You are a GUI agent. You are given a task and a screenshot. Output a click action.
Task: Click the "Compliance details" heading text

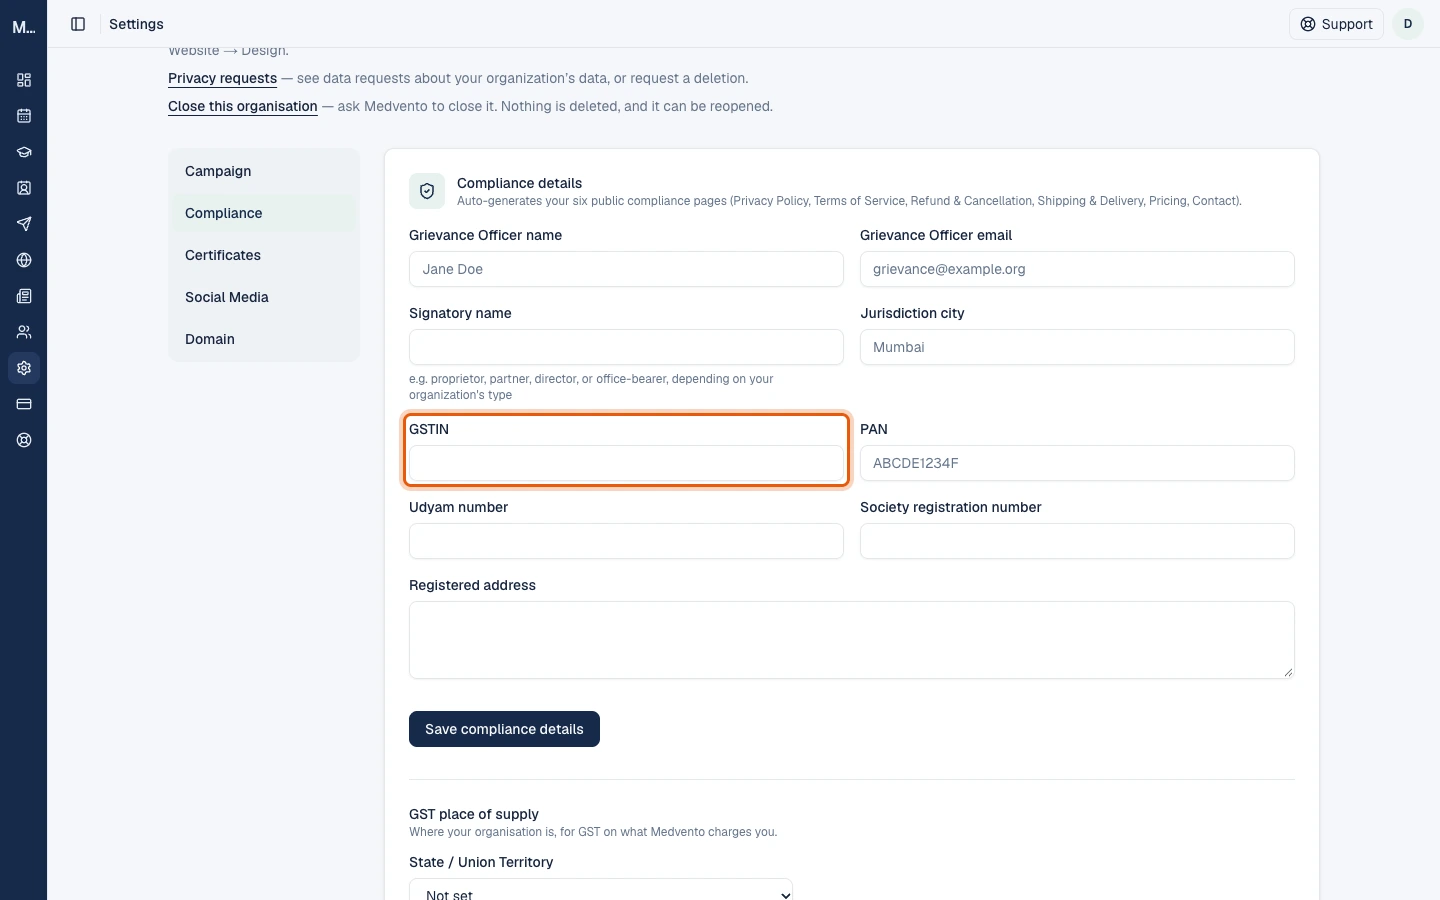(x=519, y=183)
